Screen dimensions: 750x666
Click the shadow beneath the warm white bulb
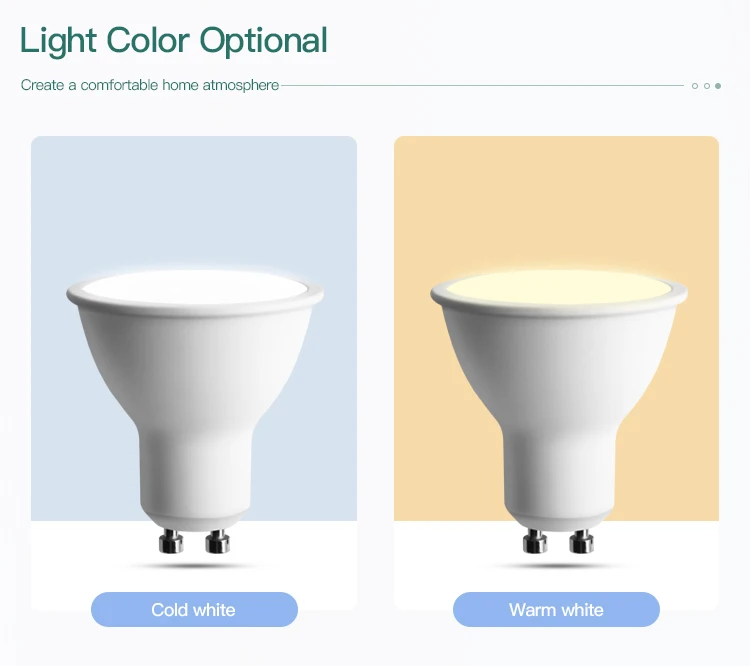click(558, 566)
